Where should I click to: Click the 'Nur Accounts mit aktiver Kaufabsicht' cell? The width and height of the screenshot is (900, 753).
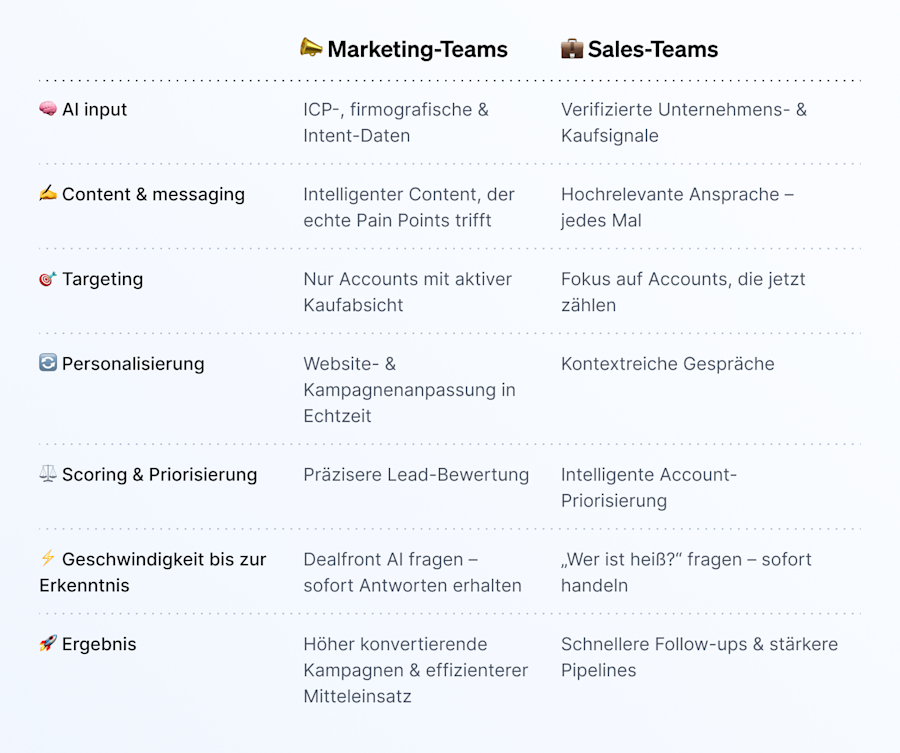click(x=407, y=292)
